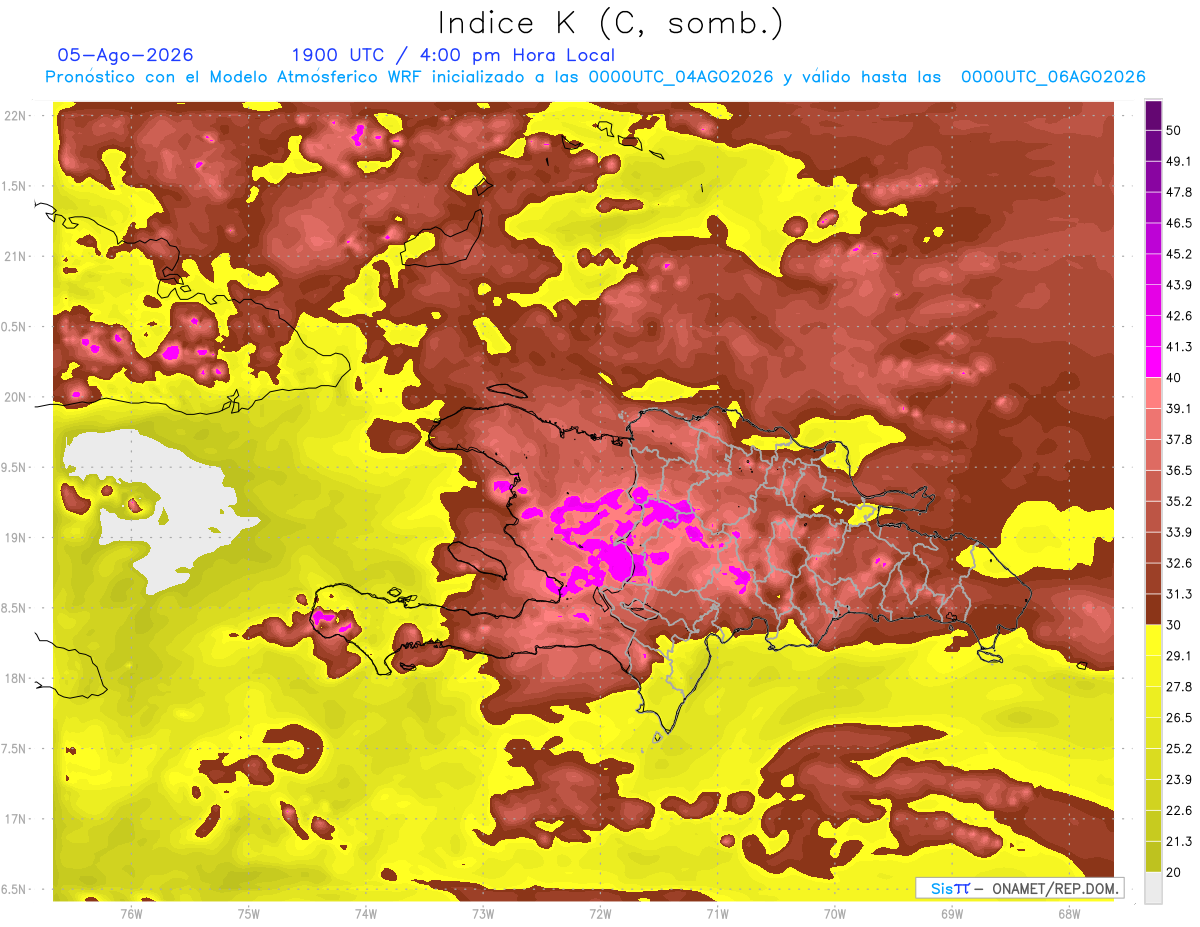Click the legend value "27.8"

(1178, 687)
